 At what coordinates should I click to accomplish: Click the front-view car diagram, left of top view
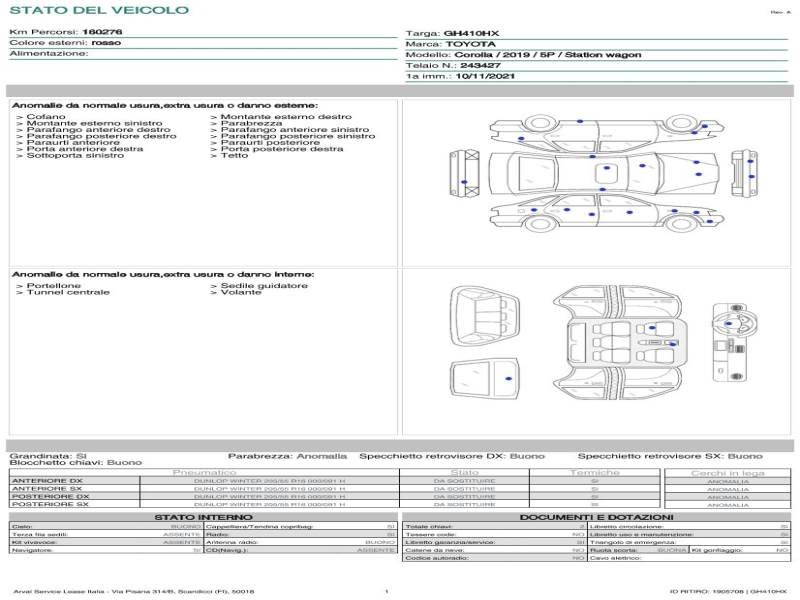(466, 170)
